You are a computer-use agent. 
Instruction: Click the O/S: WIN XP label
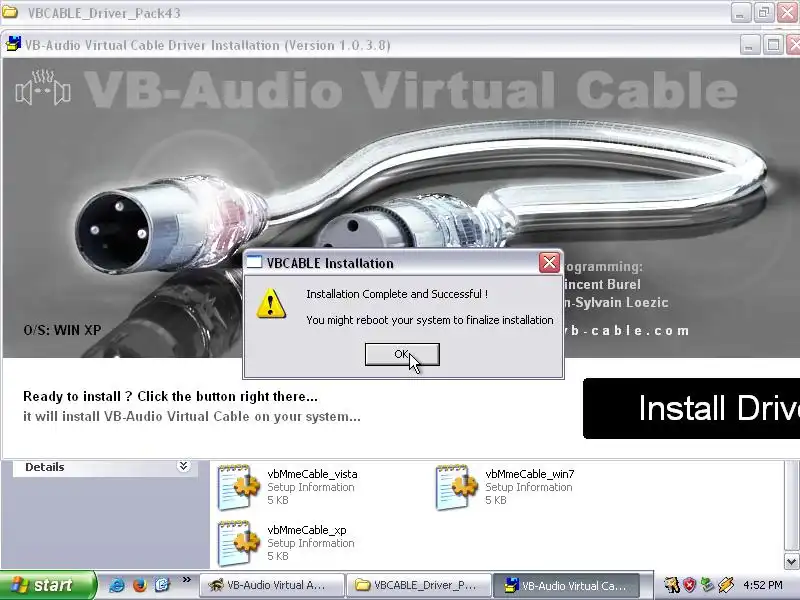(62, 330)
